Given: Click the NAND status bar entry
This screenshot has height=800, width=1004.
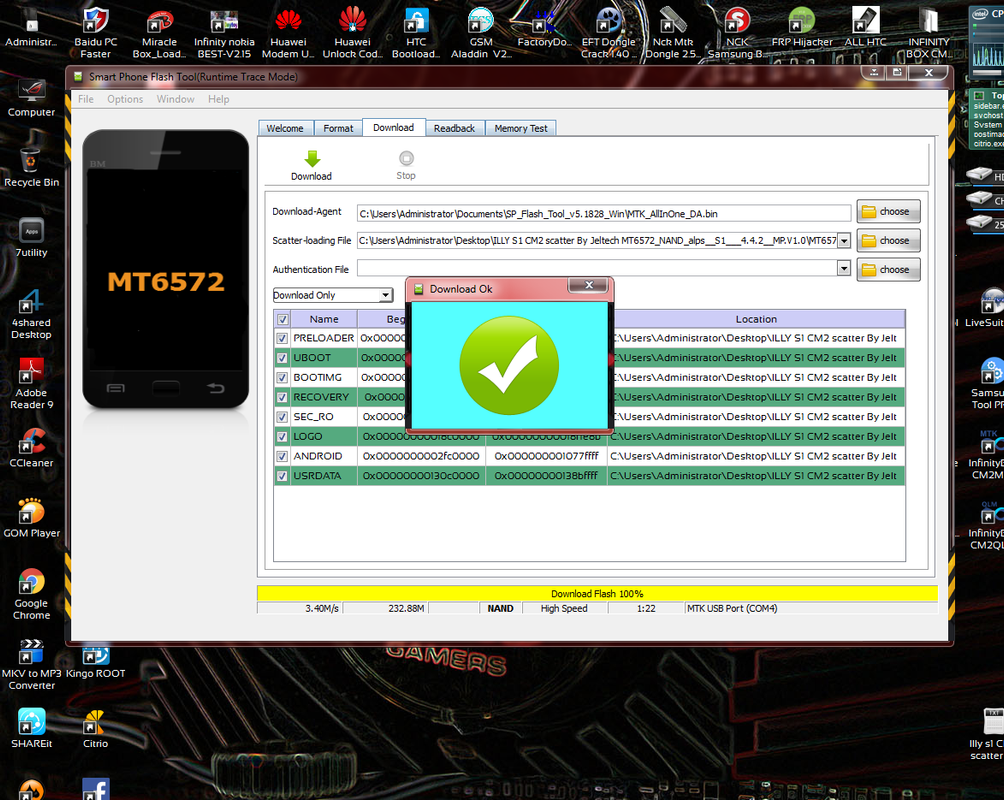Looking at the screenshot, I should coord(500,608).
